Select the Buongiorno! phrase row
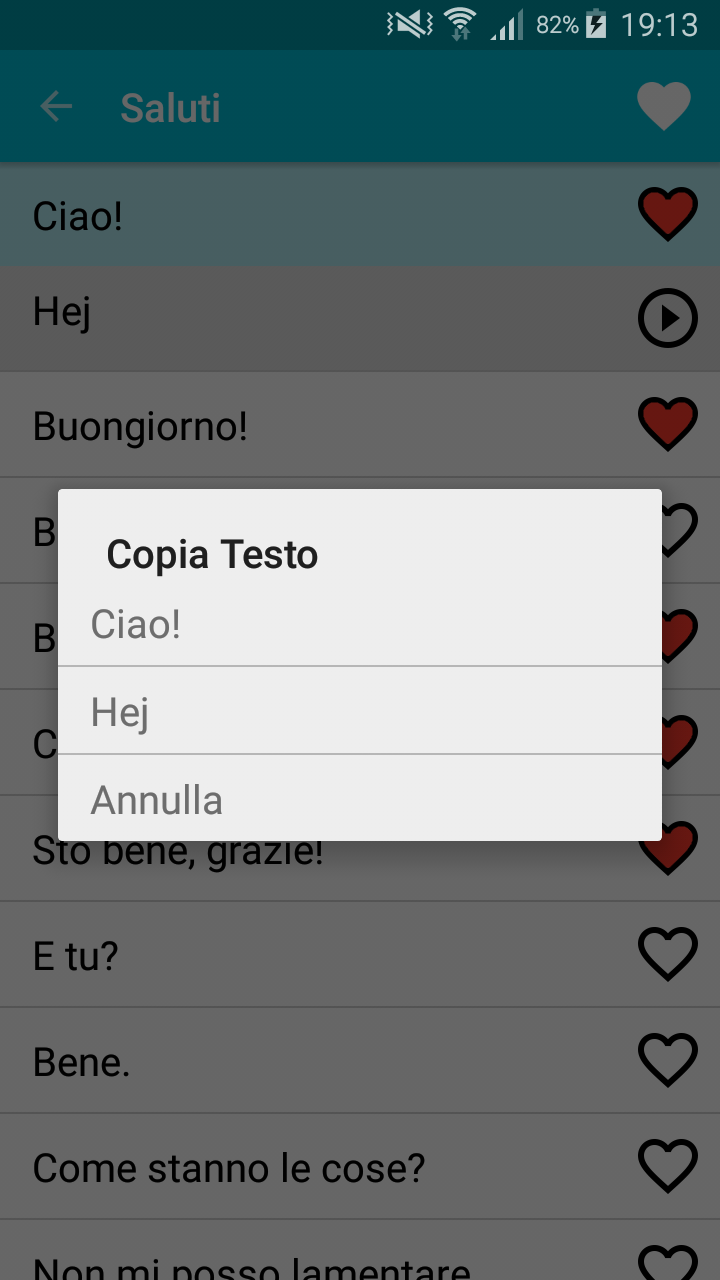720x1280 pixels. 360,425
